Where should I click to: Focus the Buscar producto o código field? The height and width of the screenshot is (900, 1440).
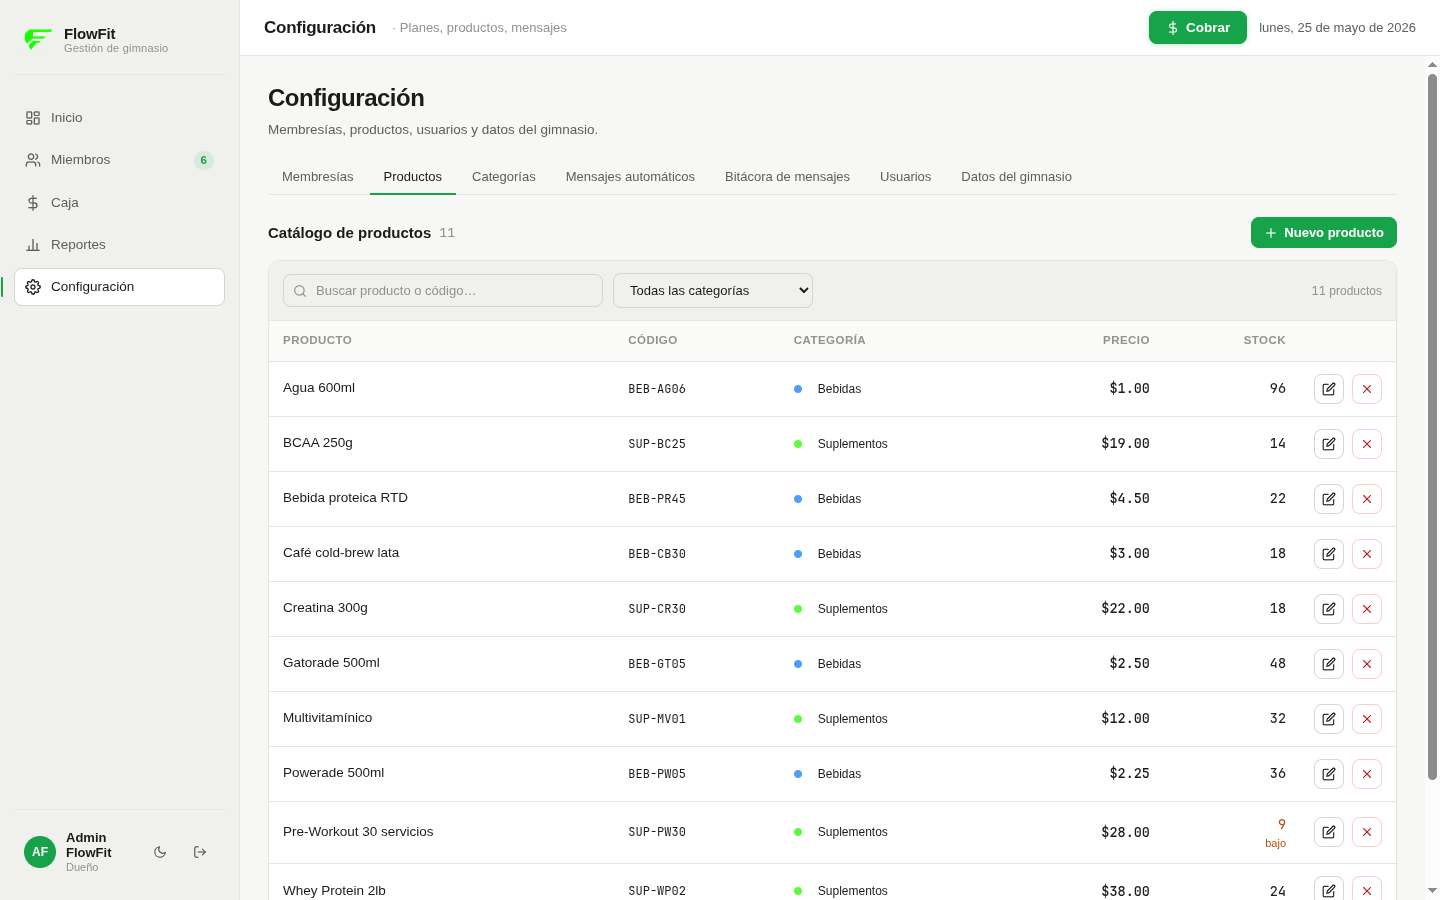[x=443, y=291]
